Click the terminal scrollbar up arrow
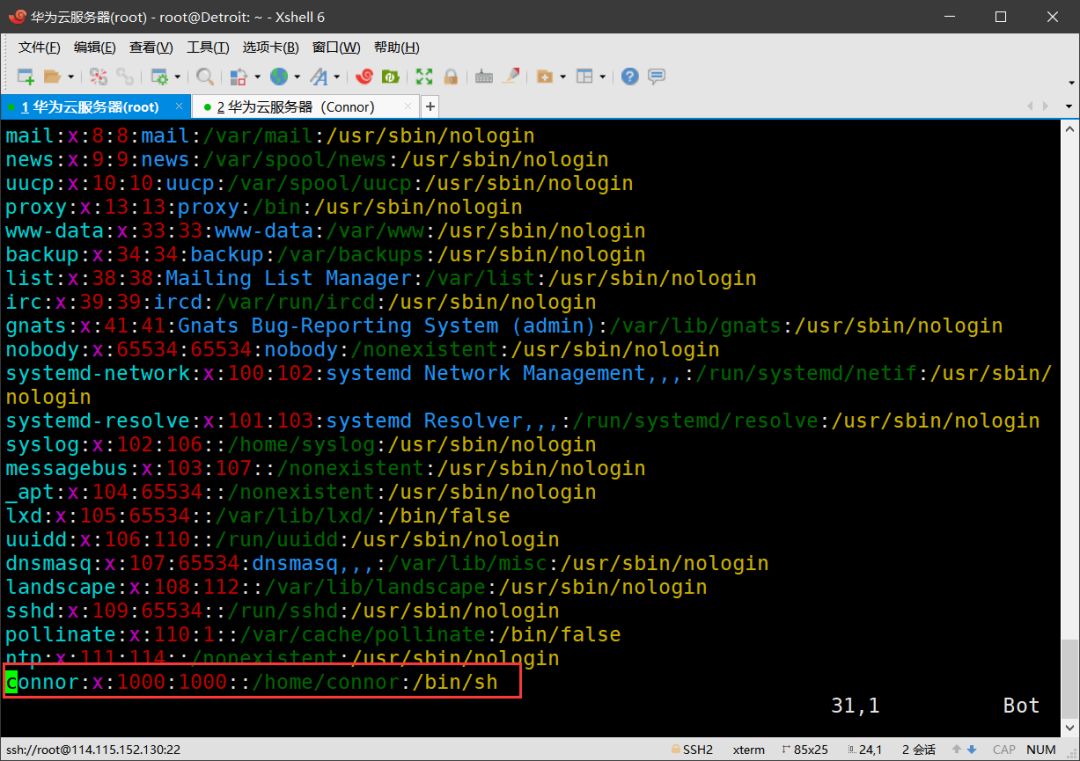The height and width of the screenshot is (761, 1080). click(1069, 129)
